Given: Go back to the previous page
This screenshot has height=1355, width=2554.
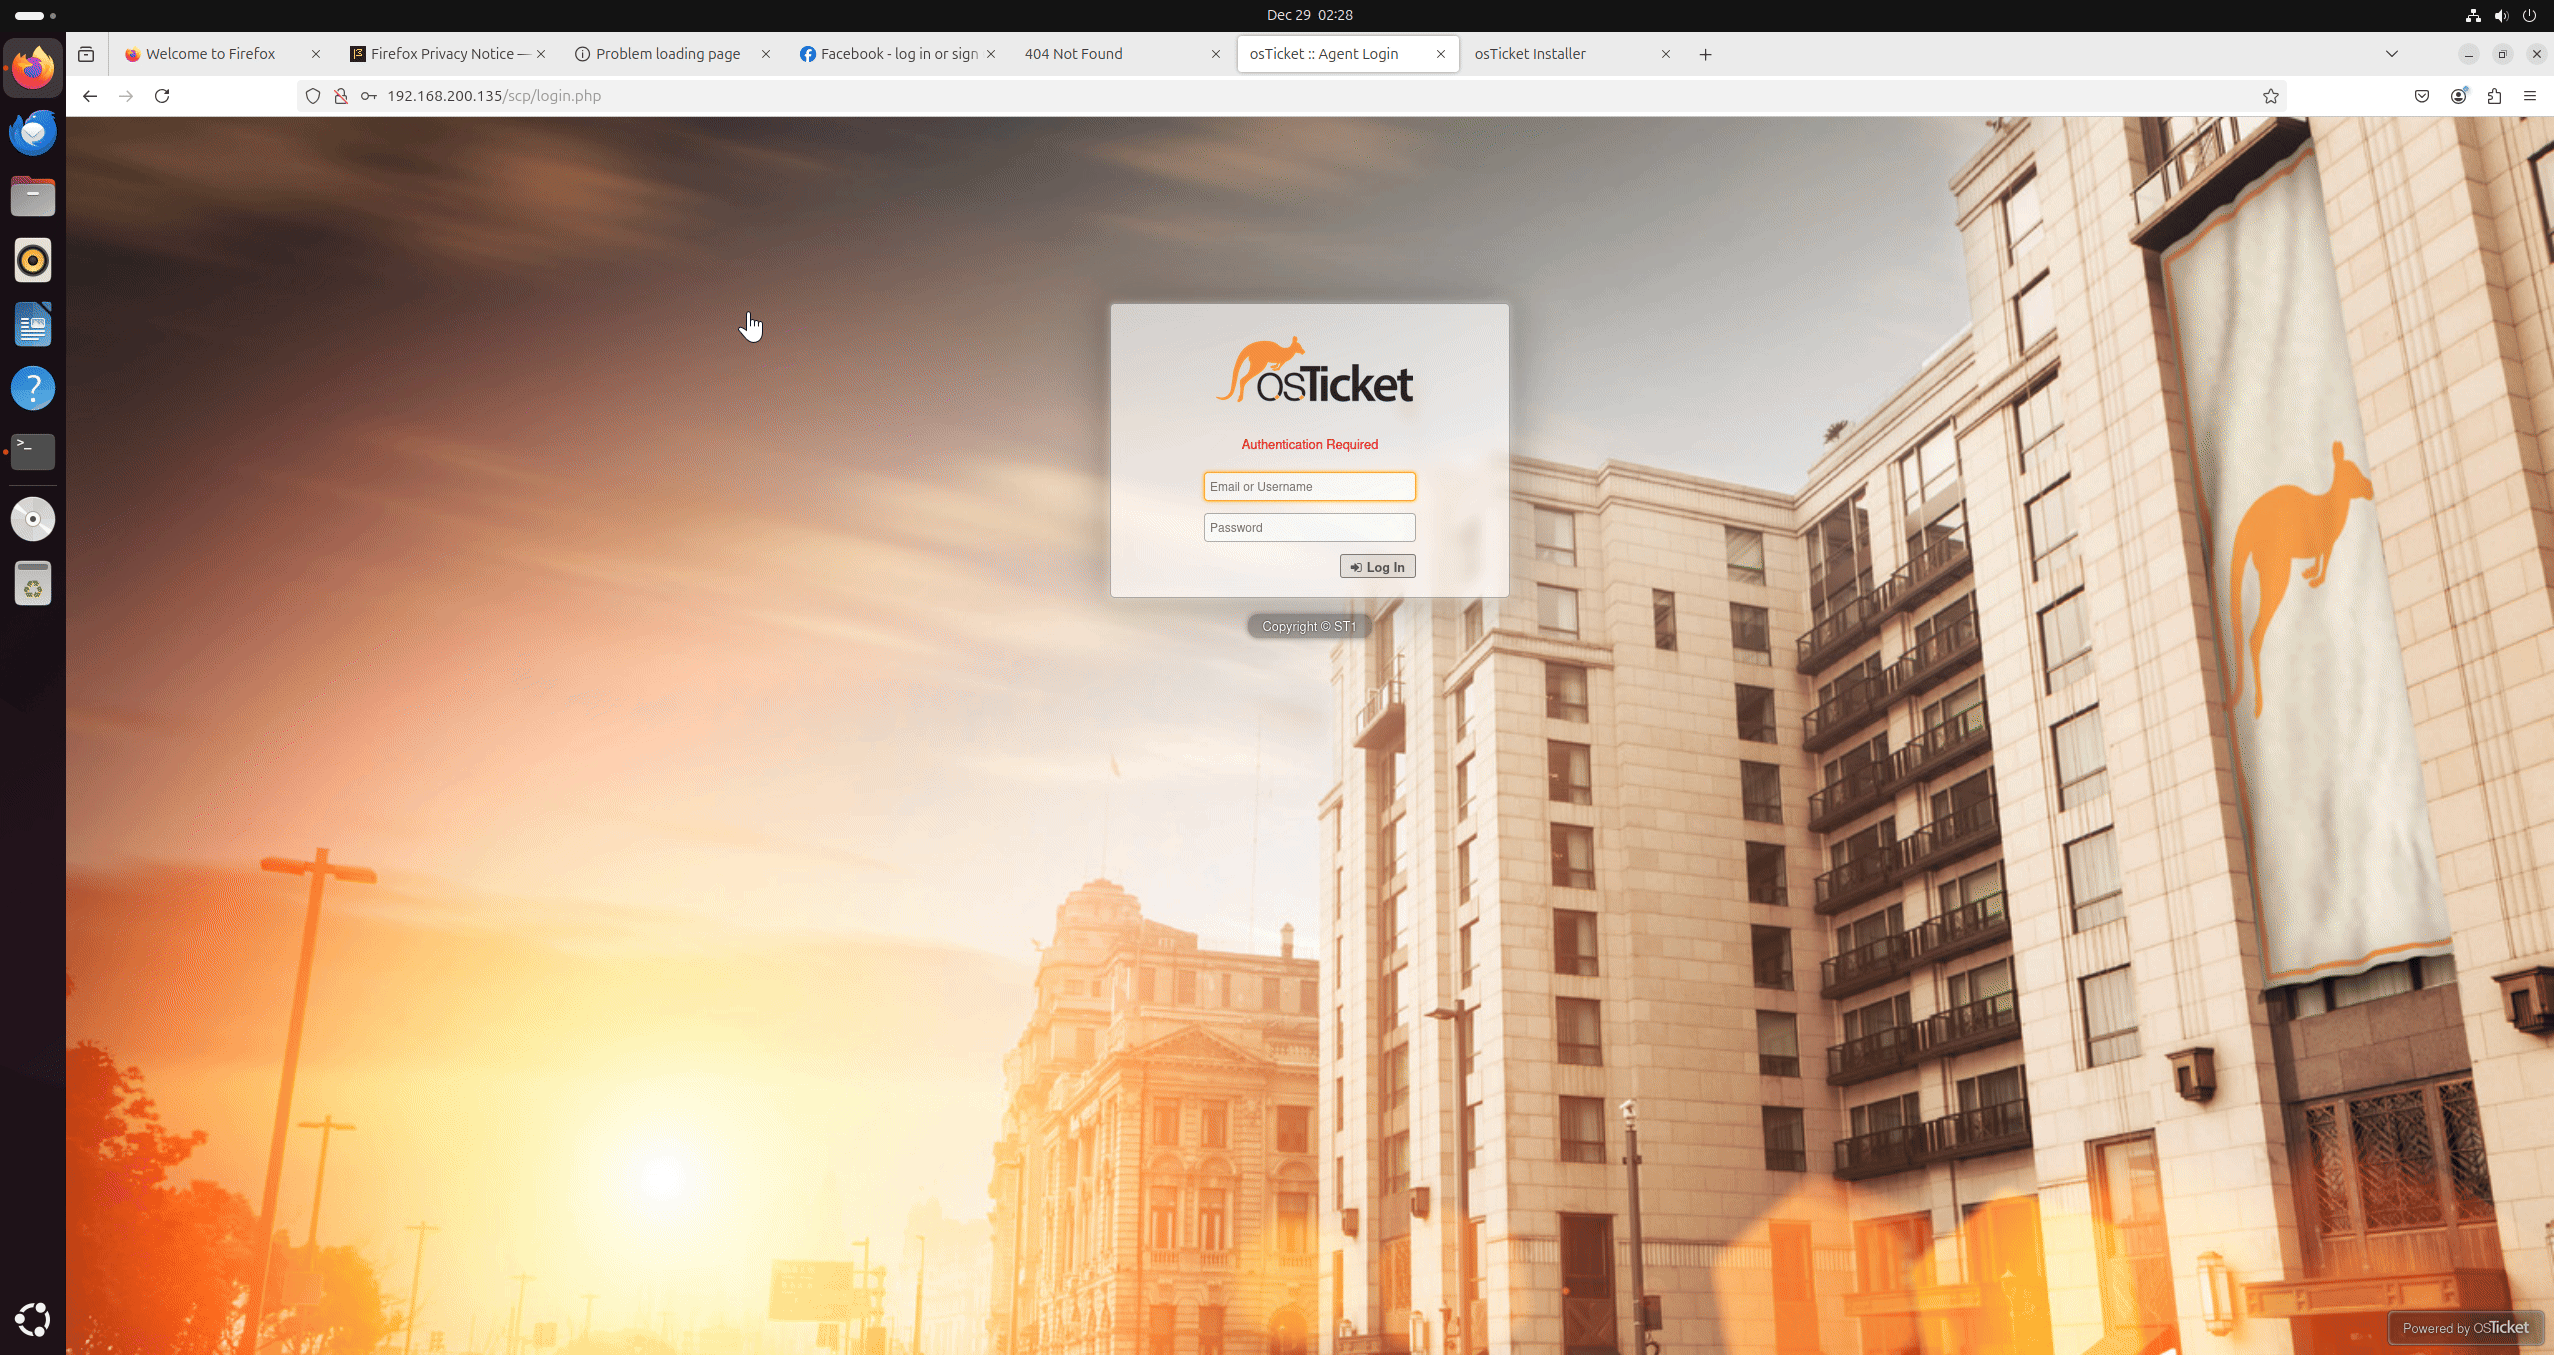Looking at the screenshot, I should 90,96.
